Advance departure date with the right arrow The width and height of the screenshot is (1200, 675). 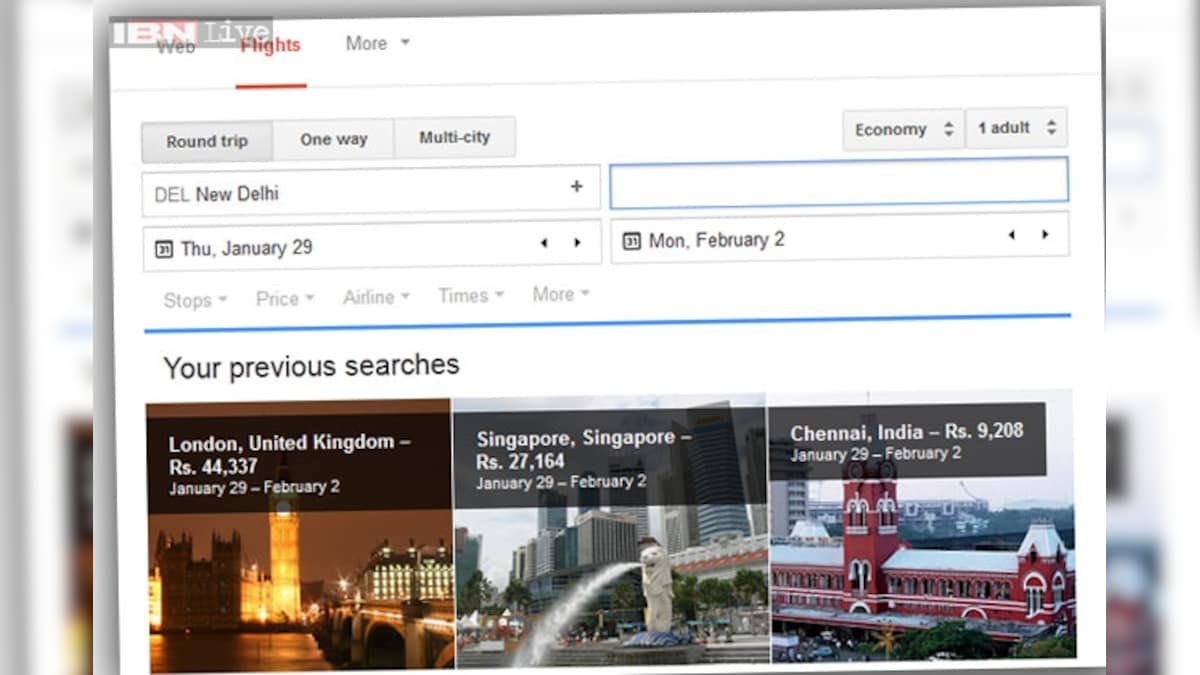coord(577,243)
